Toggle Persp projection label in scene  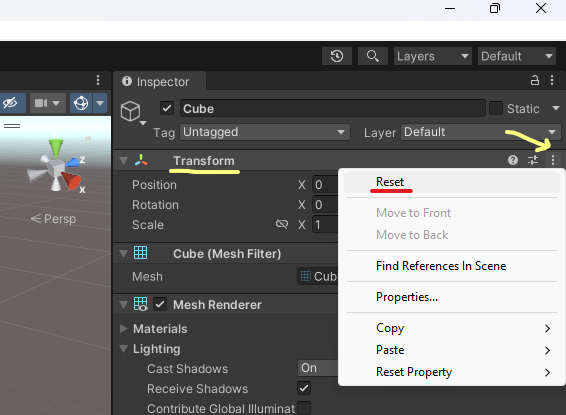(x=54, y=219)
